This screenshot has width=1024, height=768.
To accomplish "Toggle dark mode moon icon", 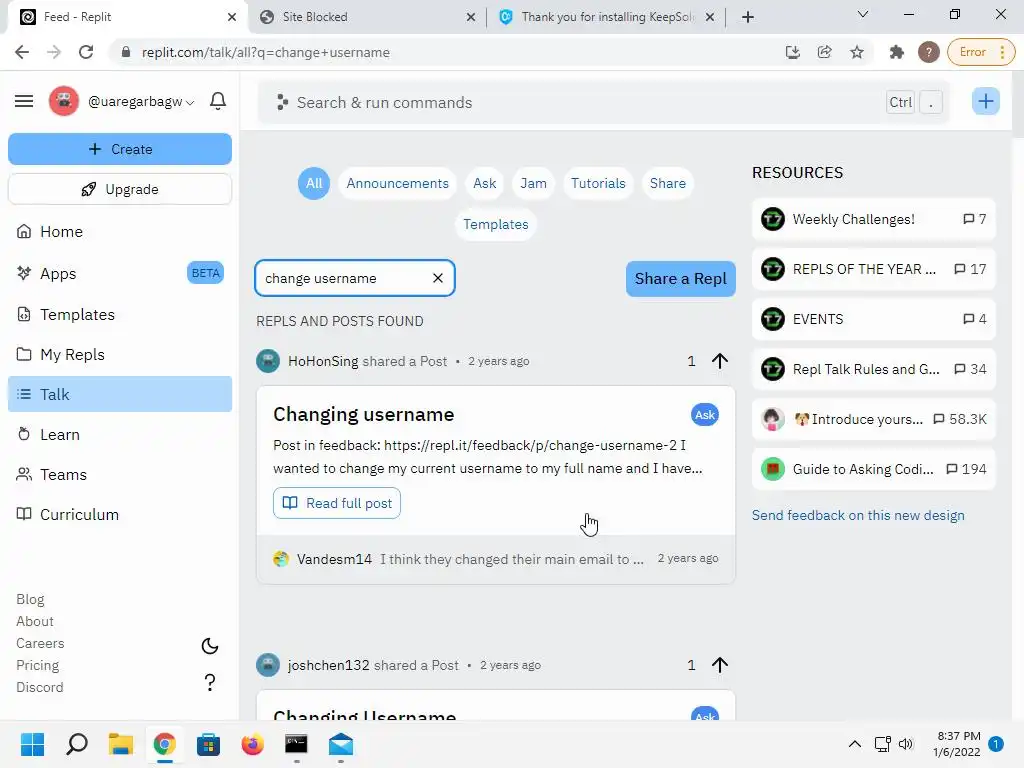I will click(x=210, y=646).
